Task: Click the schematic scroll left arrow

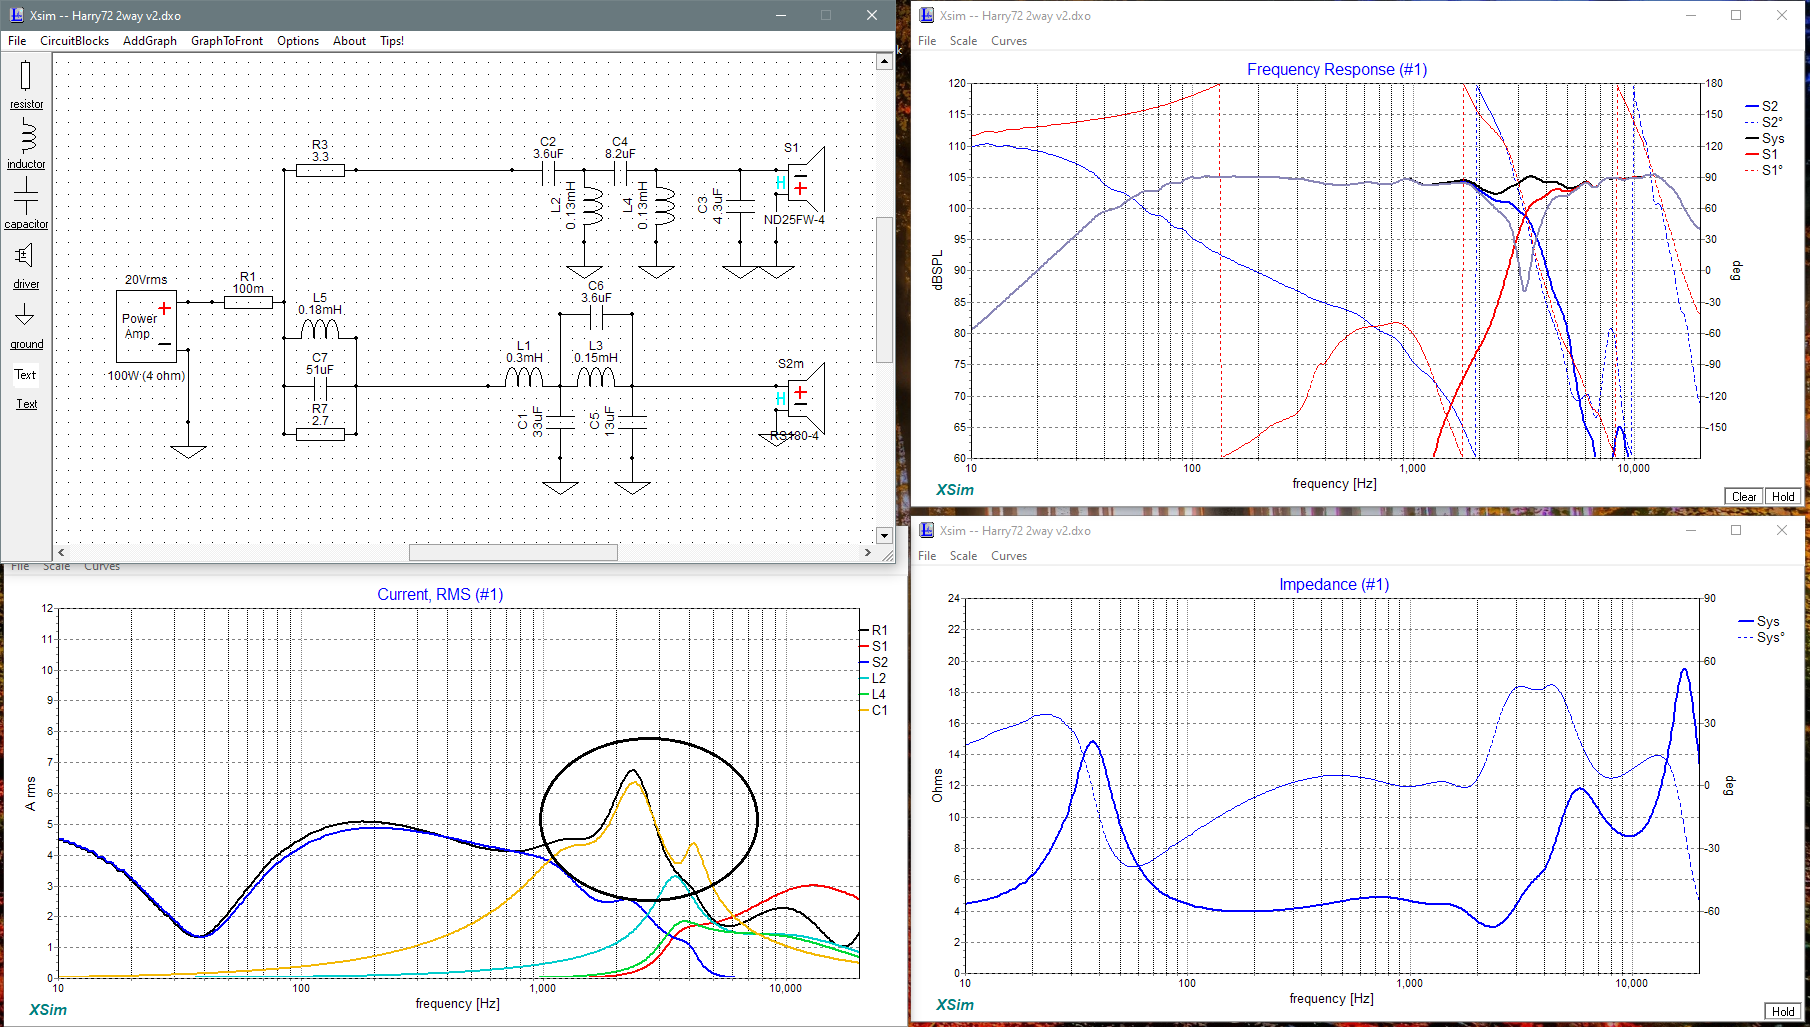Action: pos(61,552)
